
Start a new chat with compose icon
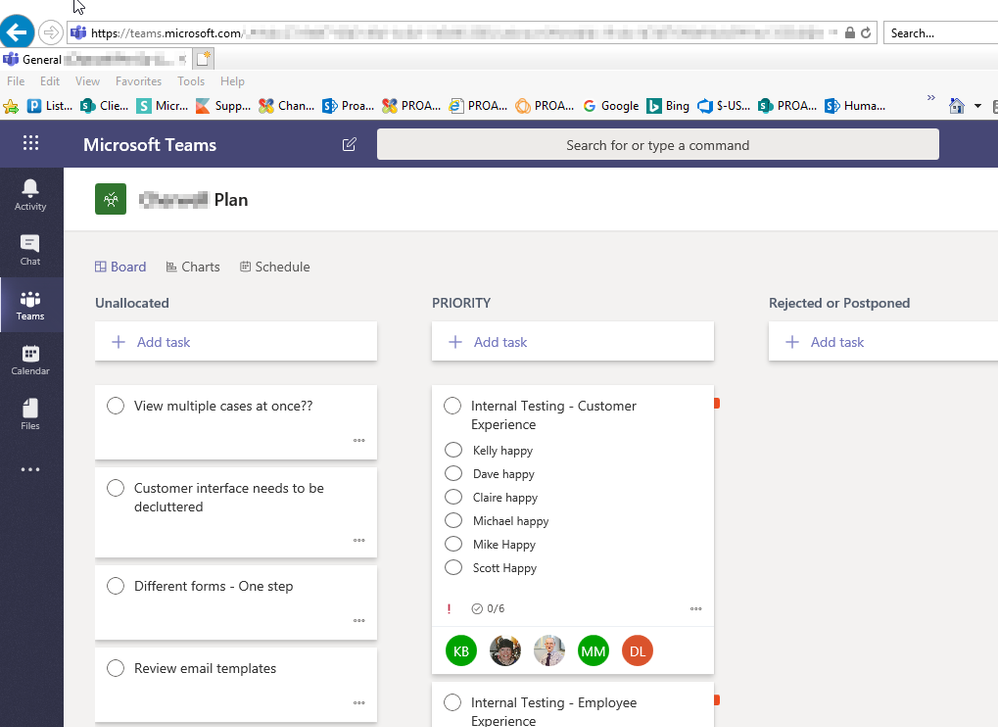[349, 145]
